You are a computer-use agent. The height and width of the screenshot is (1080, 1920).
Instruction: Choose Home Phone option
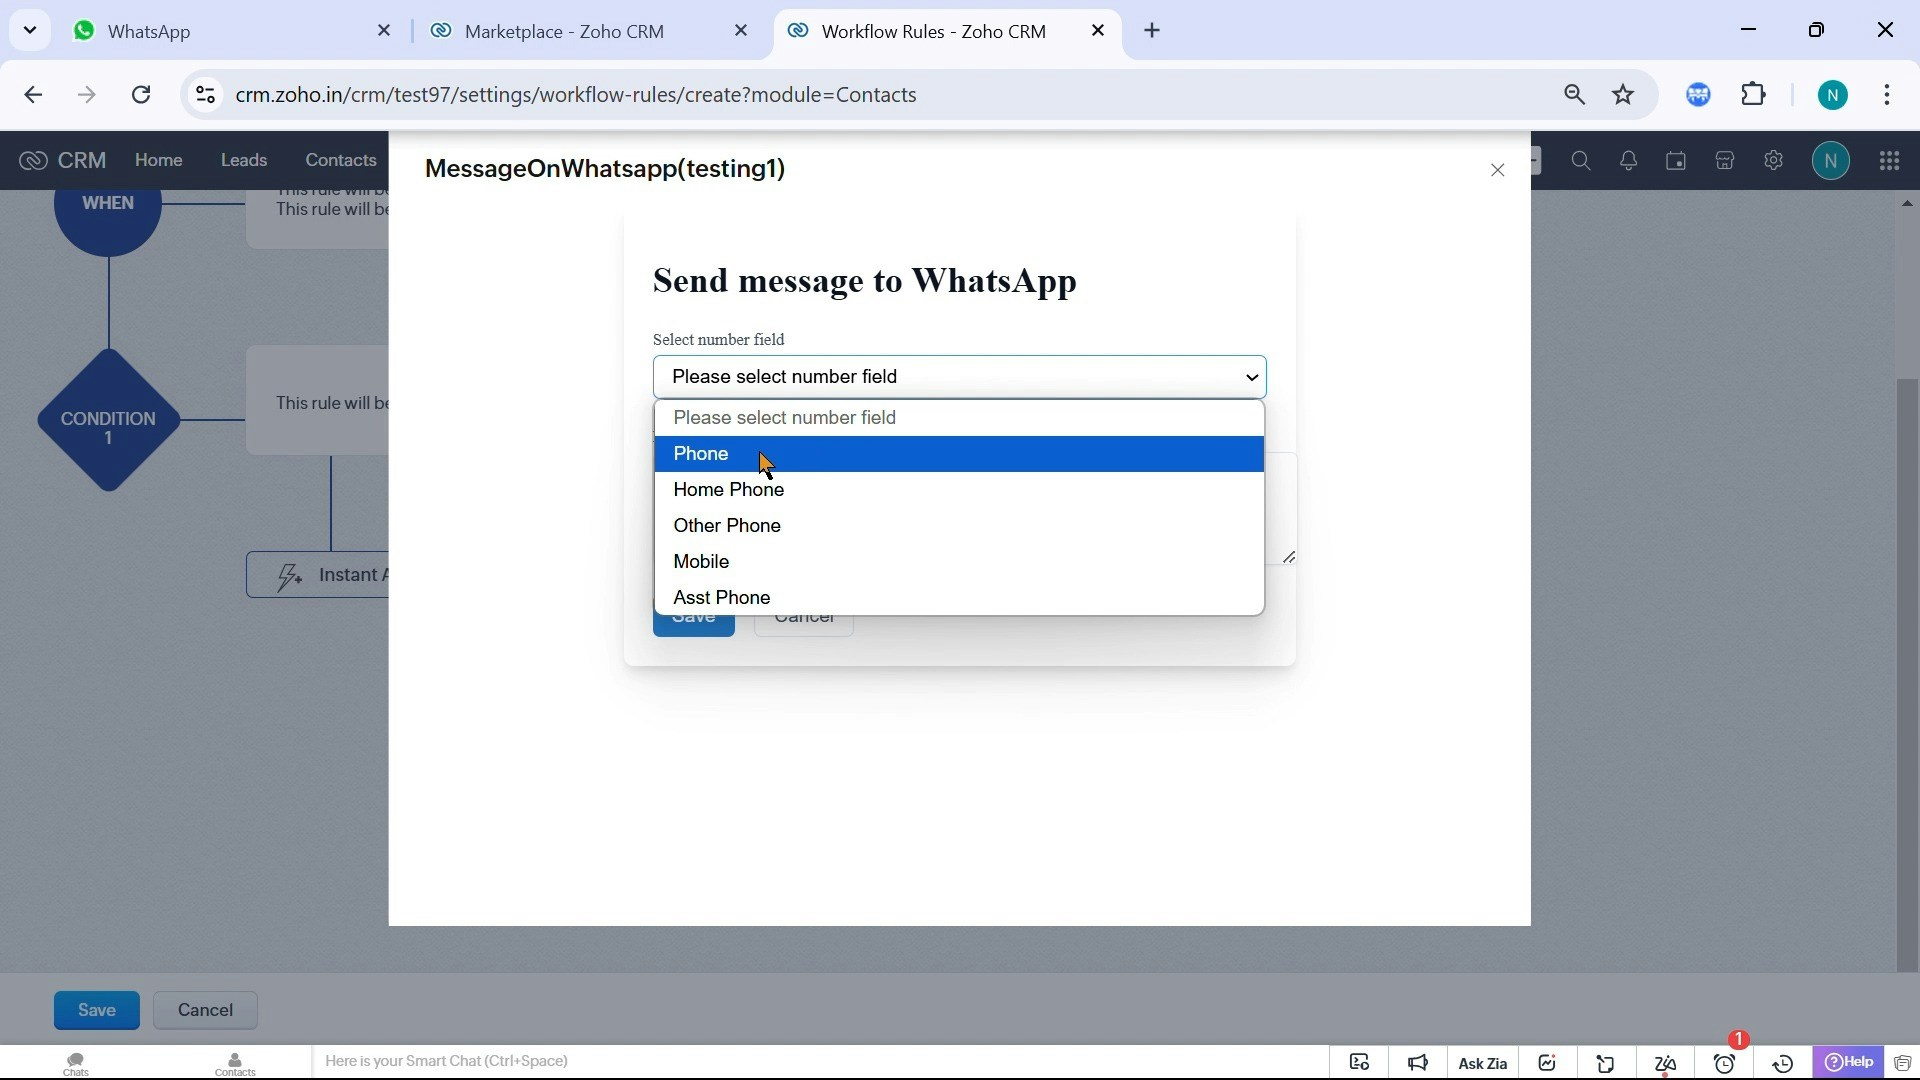(x=728, y=490)
